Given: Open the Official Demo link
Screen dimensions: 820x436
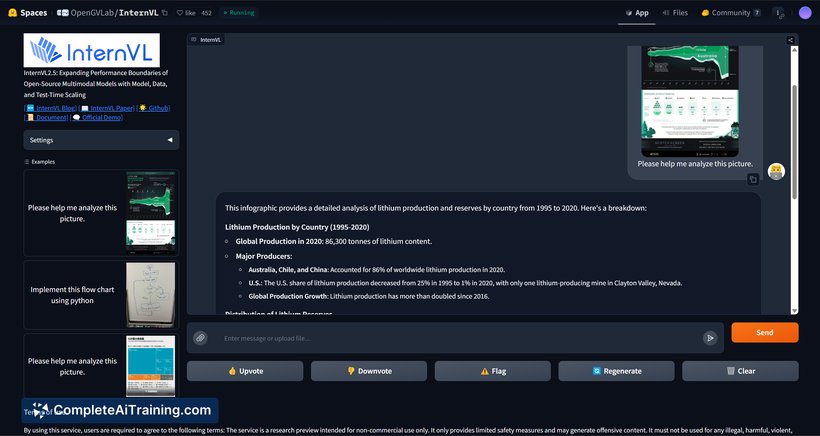Looking at the screenshot, I should [97, 118].
